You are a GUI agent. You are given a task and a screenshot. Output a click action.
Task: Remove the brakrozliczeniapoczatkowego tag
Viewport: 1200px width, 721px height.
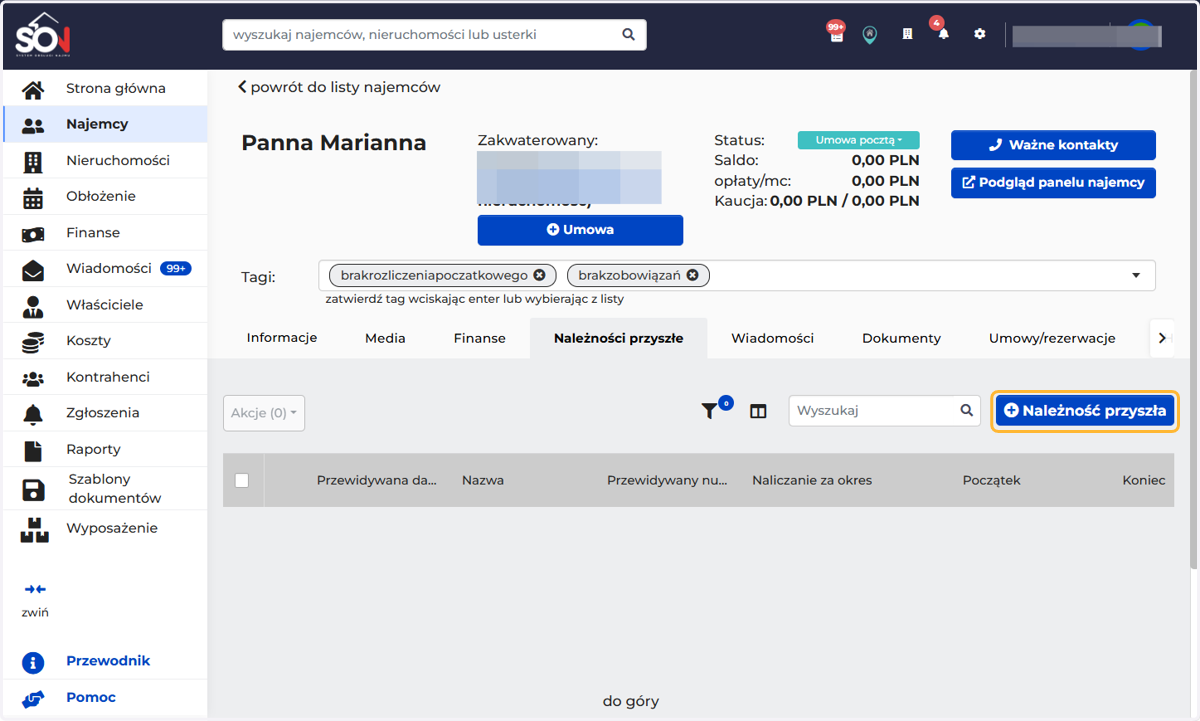pos(539,275)
